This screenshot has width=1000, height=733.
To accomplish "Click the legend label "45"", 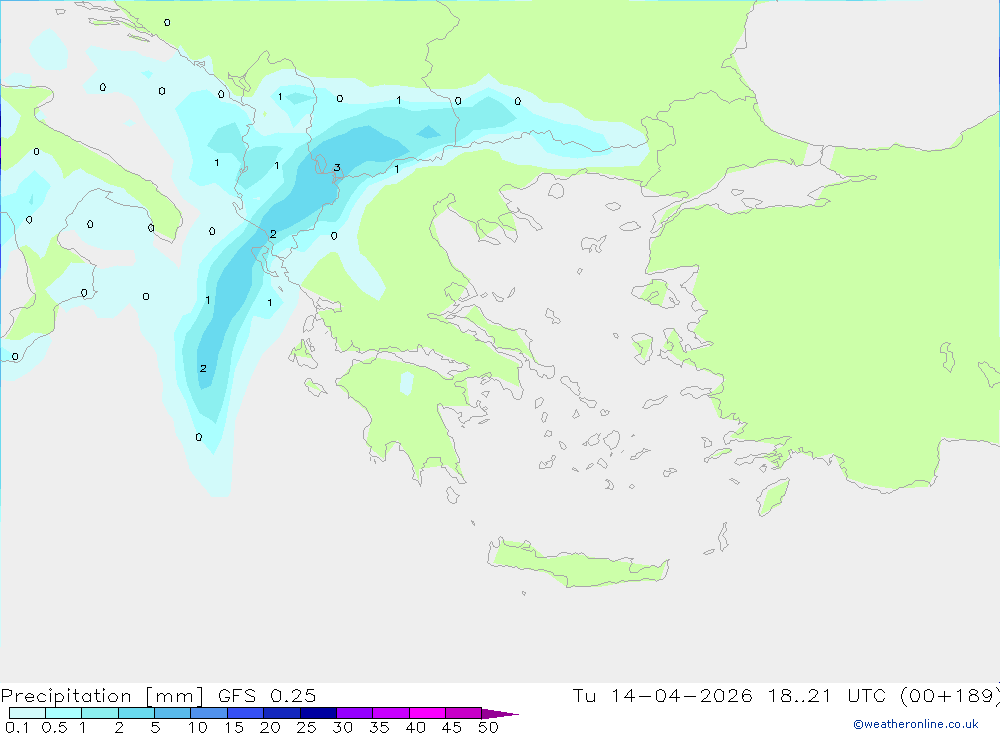I will pos(452,727).
